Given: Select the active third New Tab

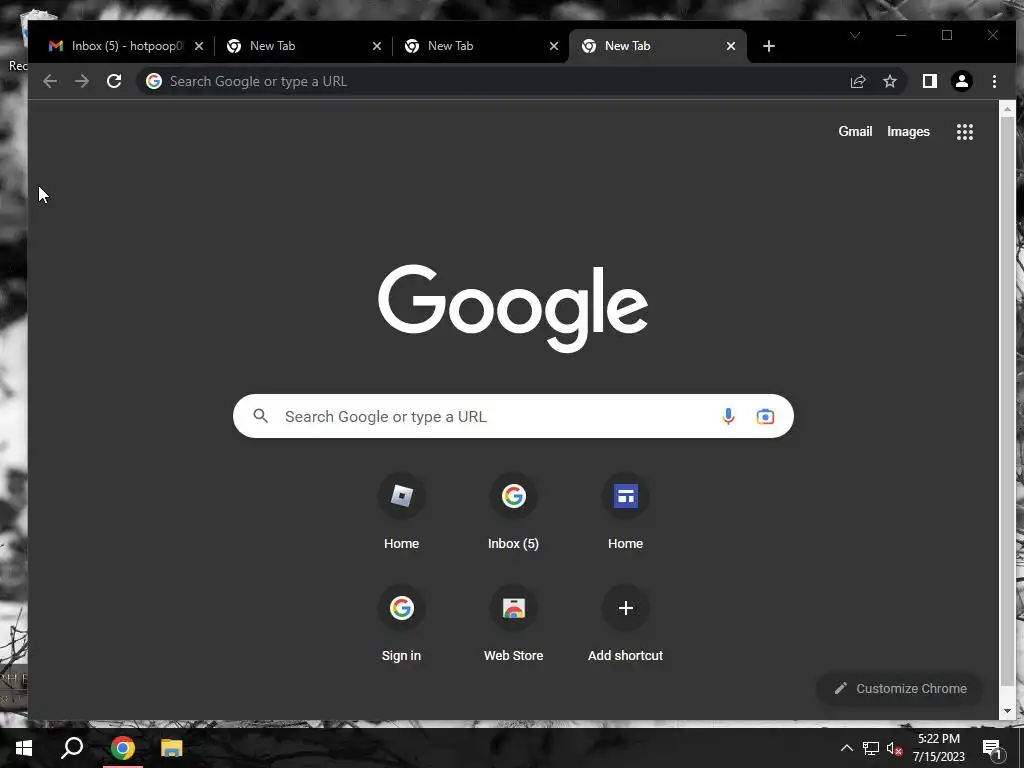Looking at the screenshot, I should pos(658,46).
